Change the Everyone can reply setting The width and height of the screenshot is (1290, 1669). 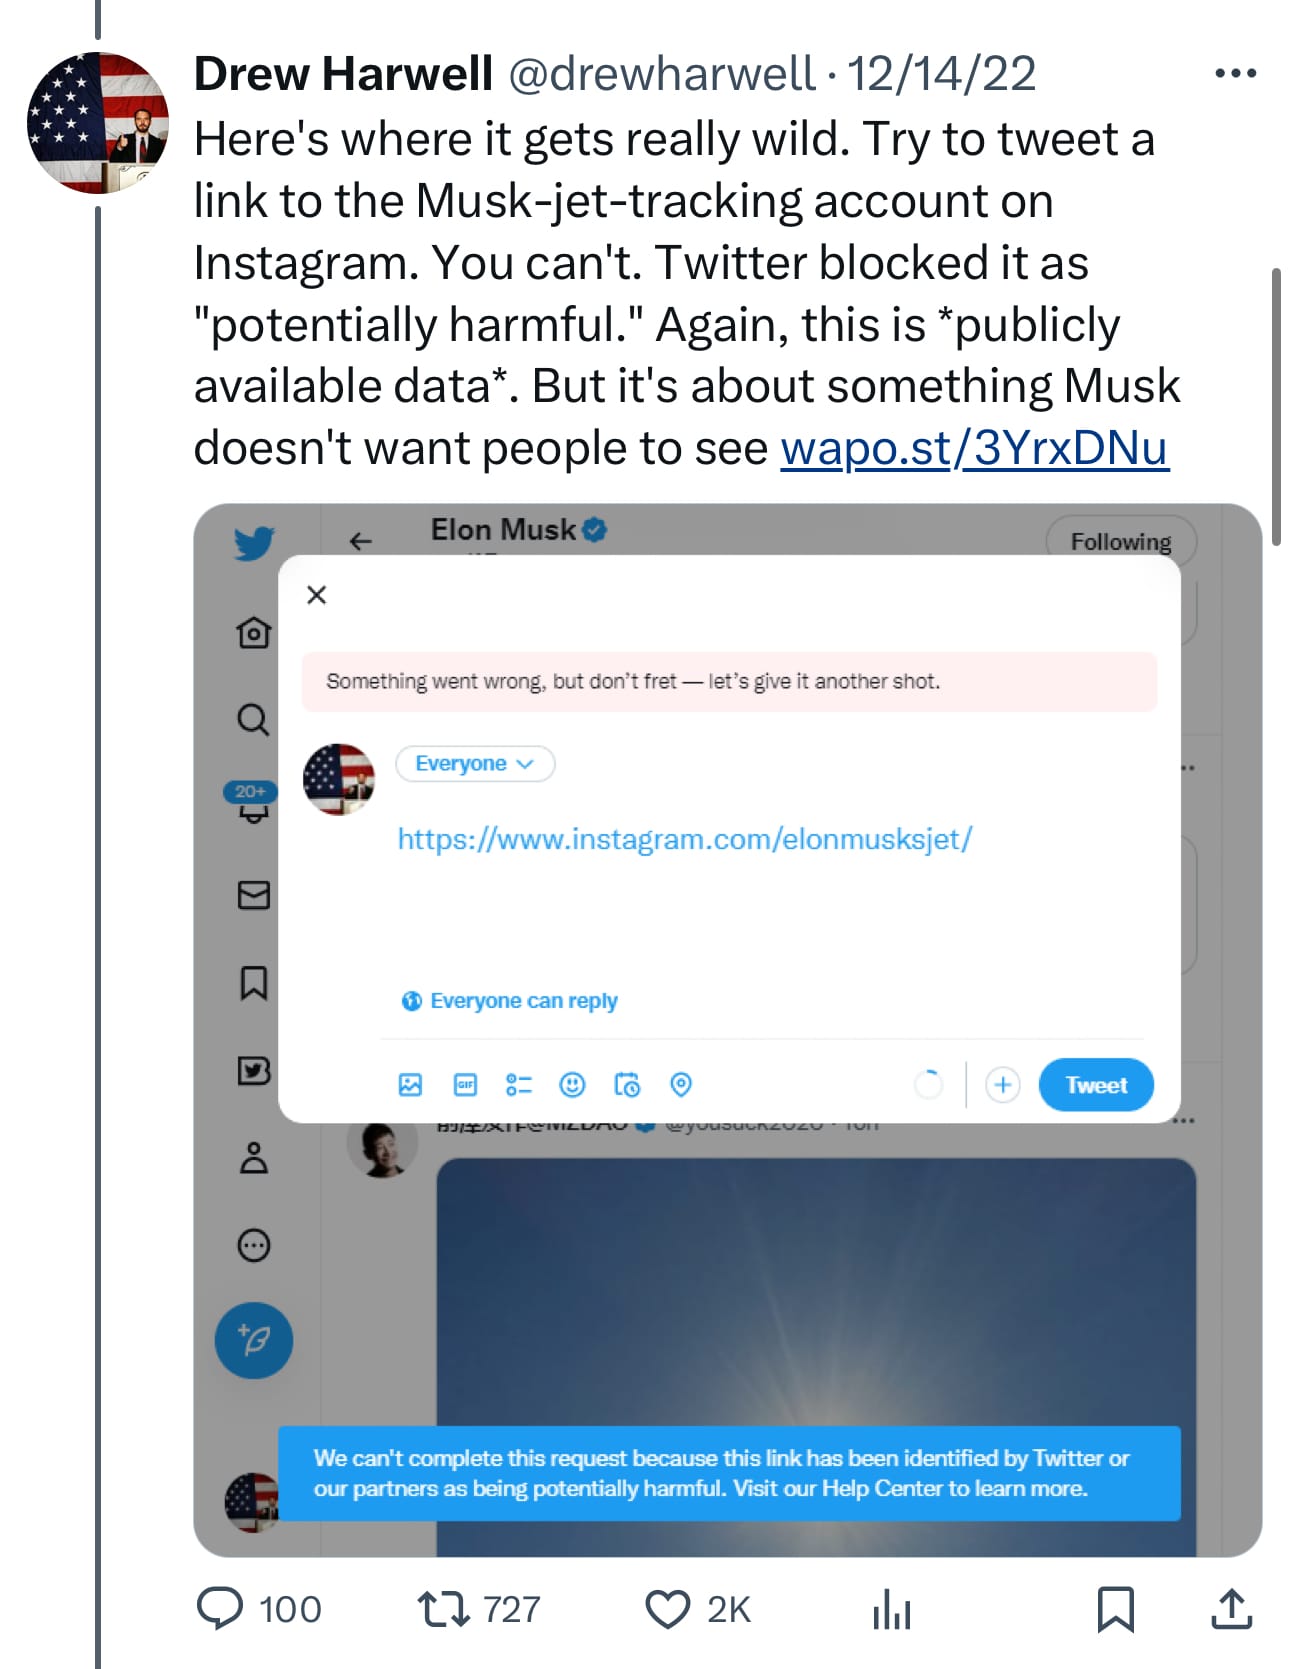pyautogui.click(x=511, y=1001)
